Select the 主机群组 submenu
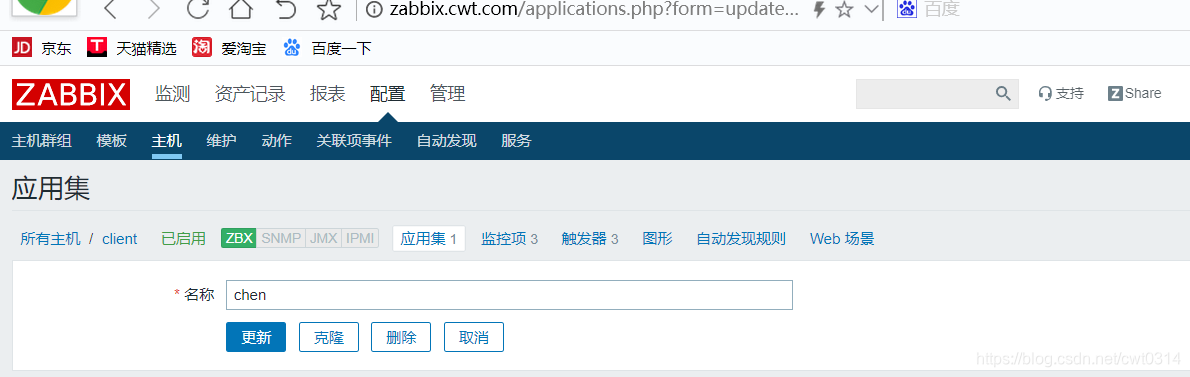1190x377 pixels. point(42,140)
